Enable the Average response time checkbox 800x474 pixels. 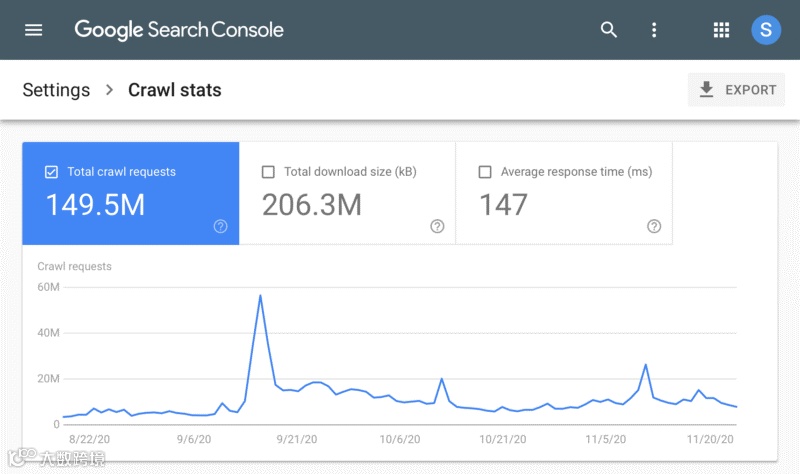485,172
